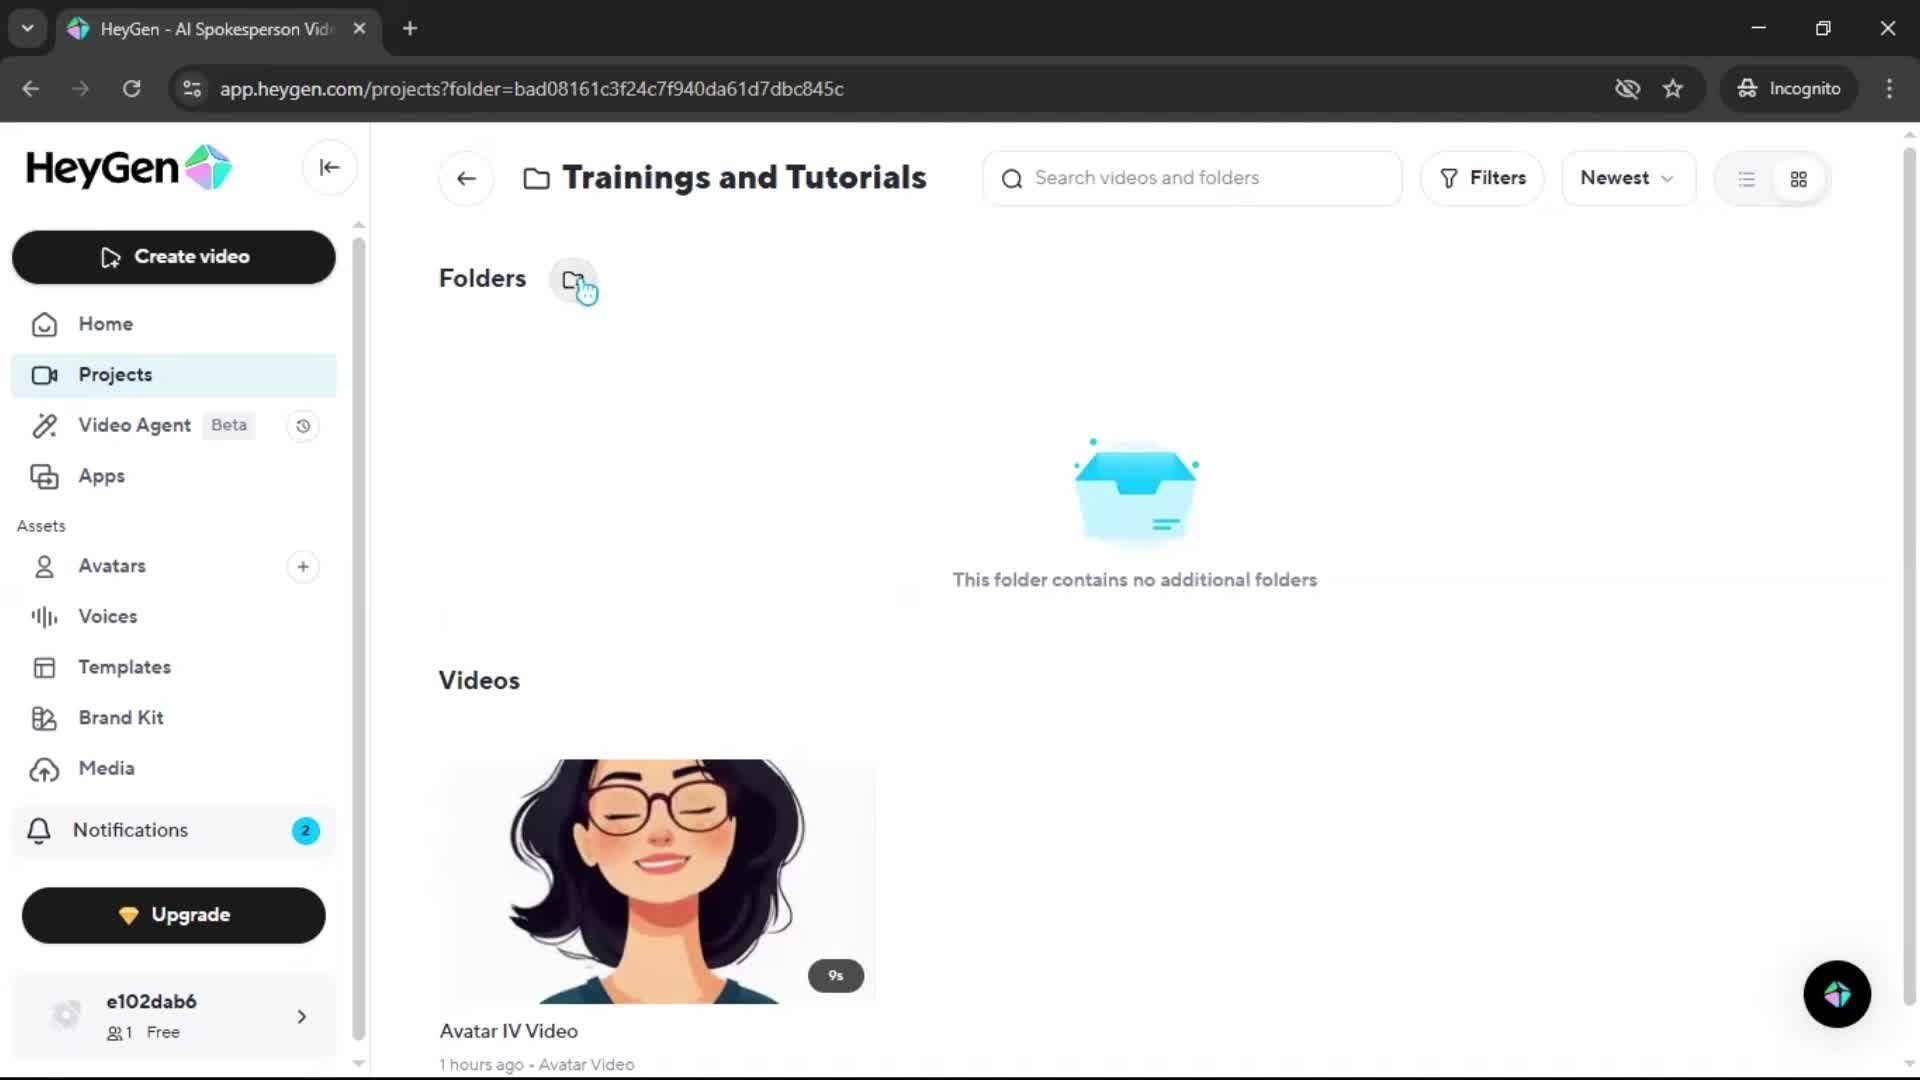Click the Create video button
This screenshot has width=1920, height=1080.
174,257
